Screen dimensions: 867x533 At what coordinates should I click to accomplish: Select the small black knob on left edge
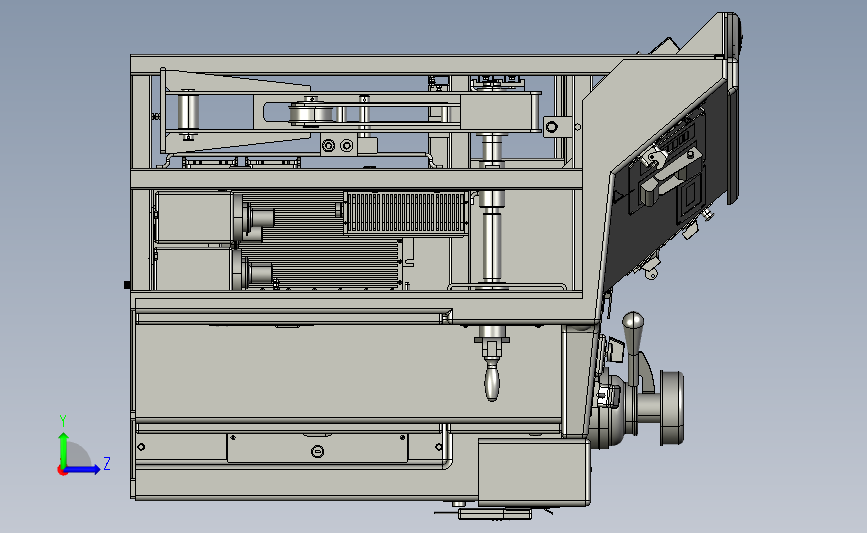(127, 285)
